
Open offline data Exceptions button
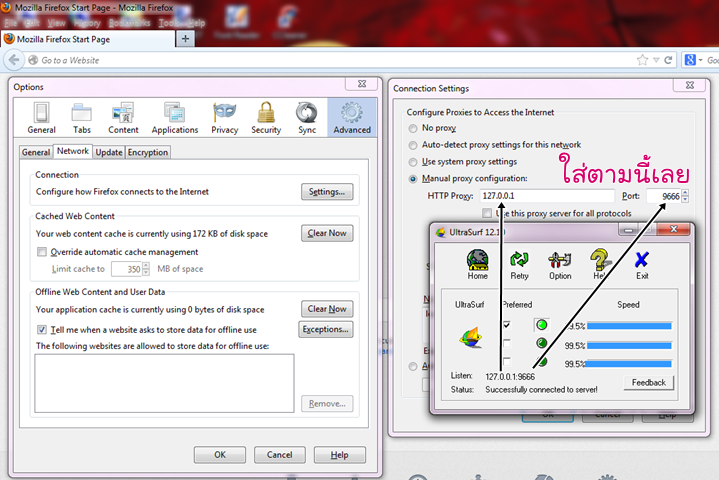click(x=326, y=329)
